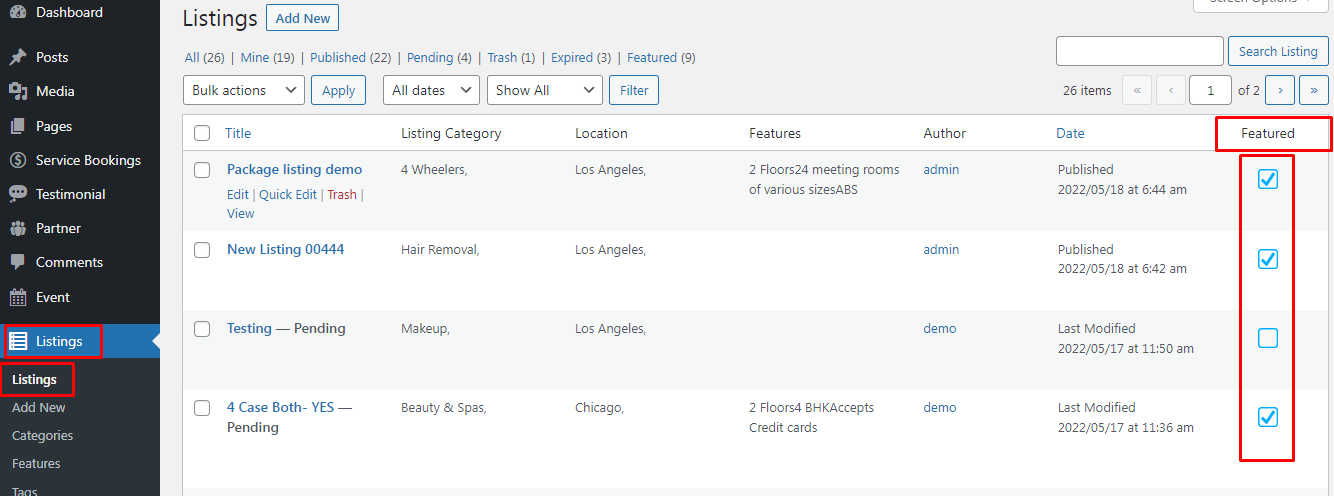The width and height of the screenshot is (1334, 496).
Task: Tick the select-all checkbox beside Title
Action: (x=202, y=133)
